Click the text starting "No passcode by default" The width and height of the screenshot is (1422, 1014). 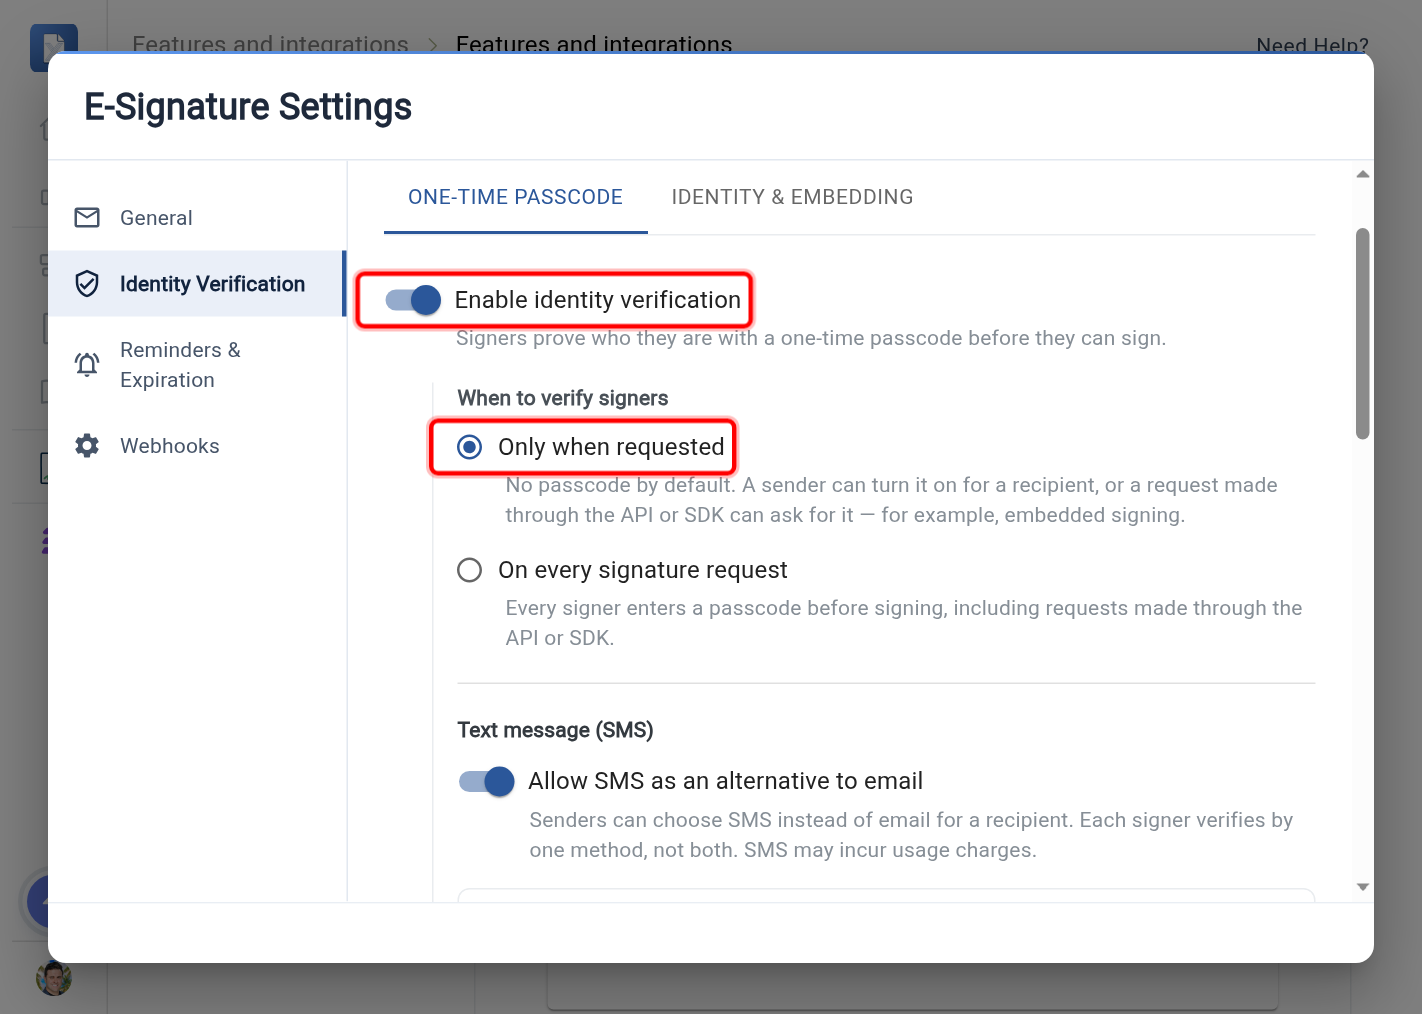pyautogui.click(x=891, y=500)
